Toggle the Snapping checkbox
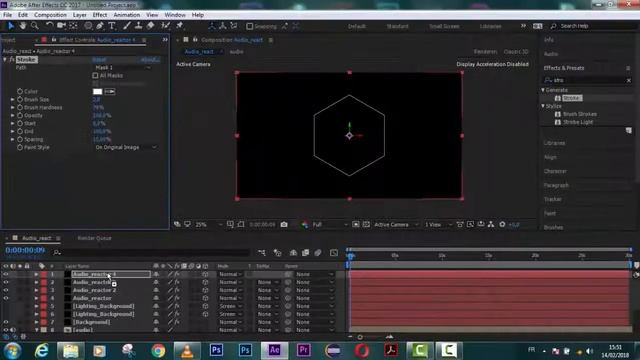 (249, 26)
